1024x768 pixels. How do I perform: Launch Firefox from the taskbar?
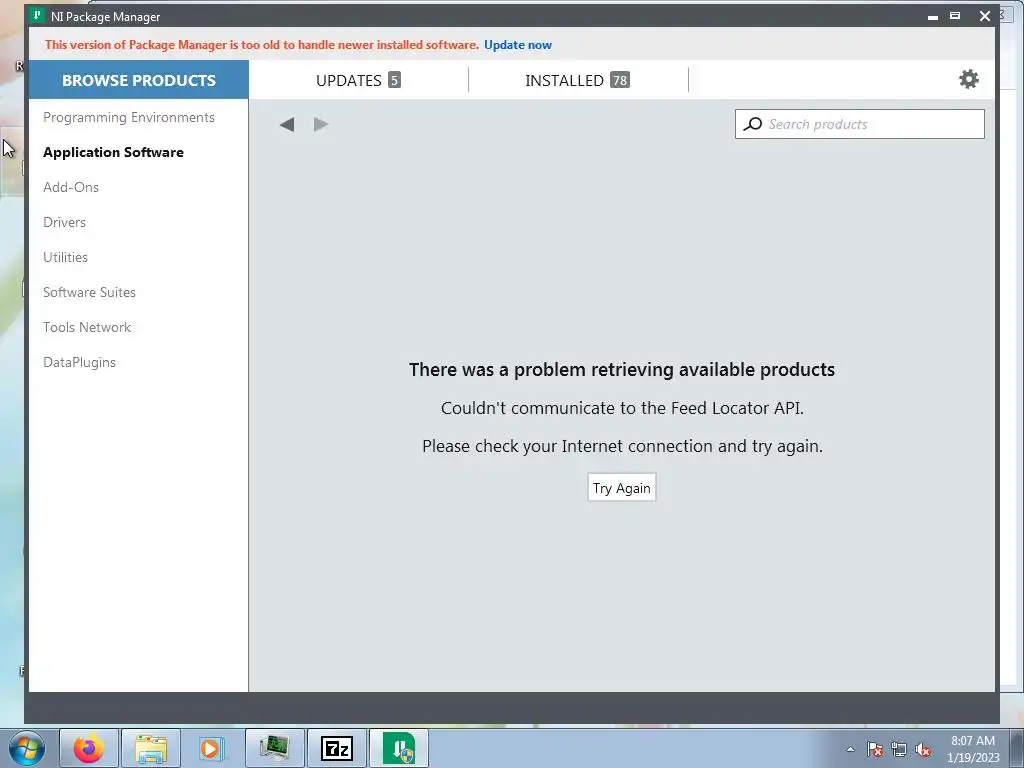89,748
